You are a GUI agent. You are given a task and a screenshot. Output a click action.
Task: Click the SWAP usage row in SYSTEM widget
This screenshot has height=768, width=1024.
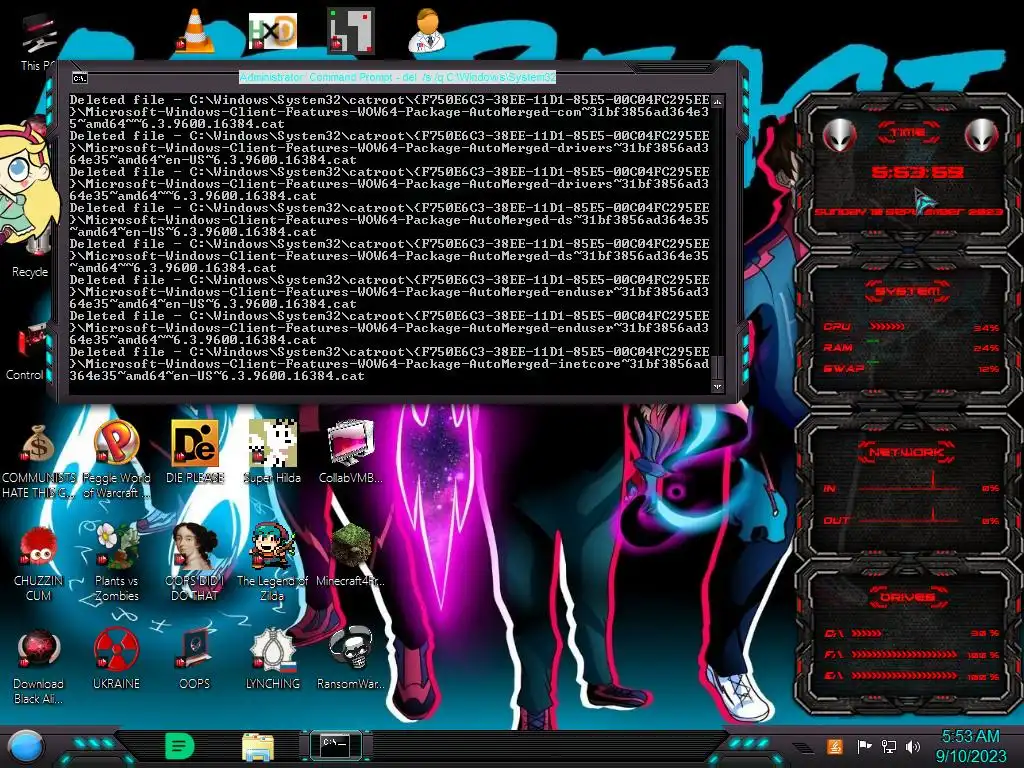(x=912, y=368)
